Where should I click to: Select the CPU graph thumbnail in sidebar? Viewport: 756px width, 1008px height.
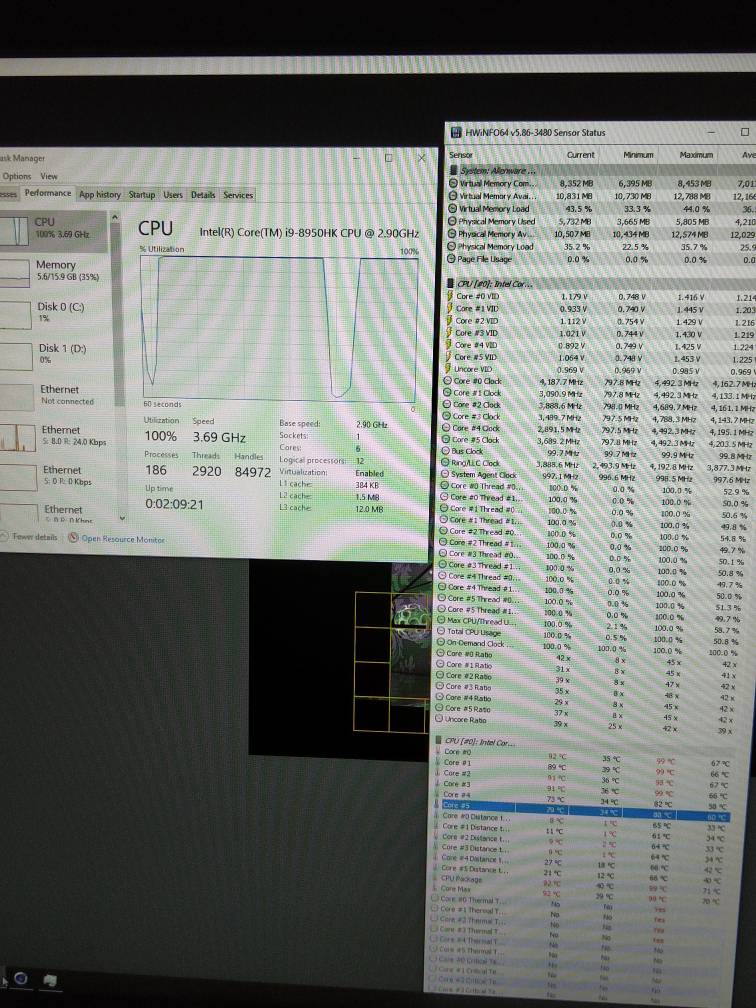(x=14, y=230)
